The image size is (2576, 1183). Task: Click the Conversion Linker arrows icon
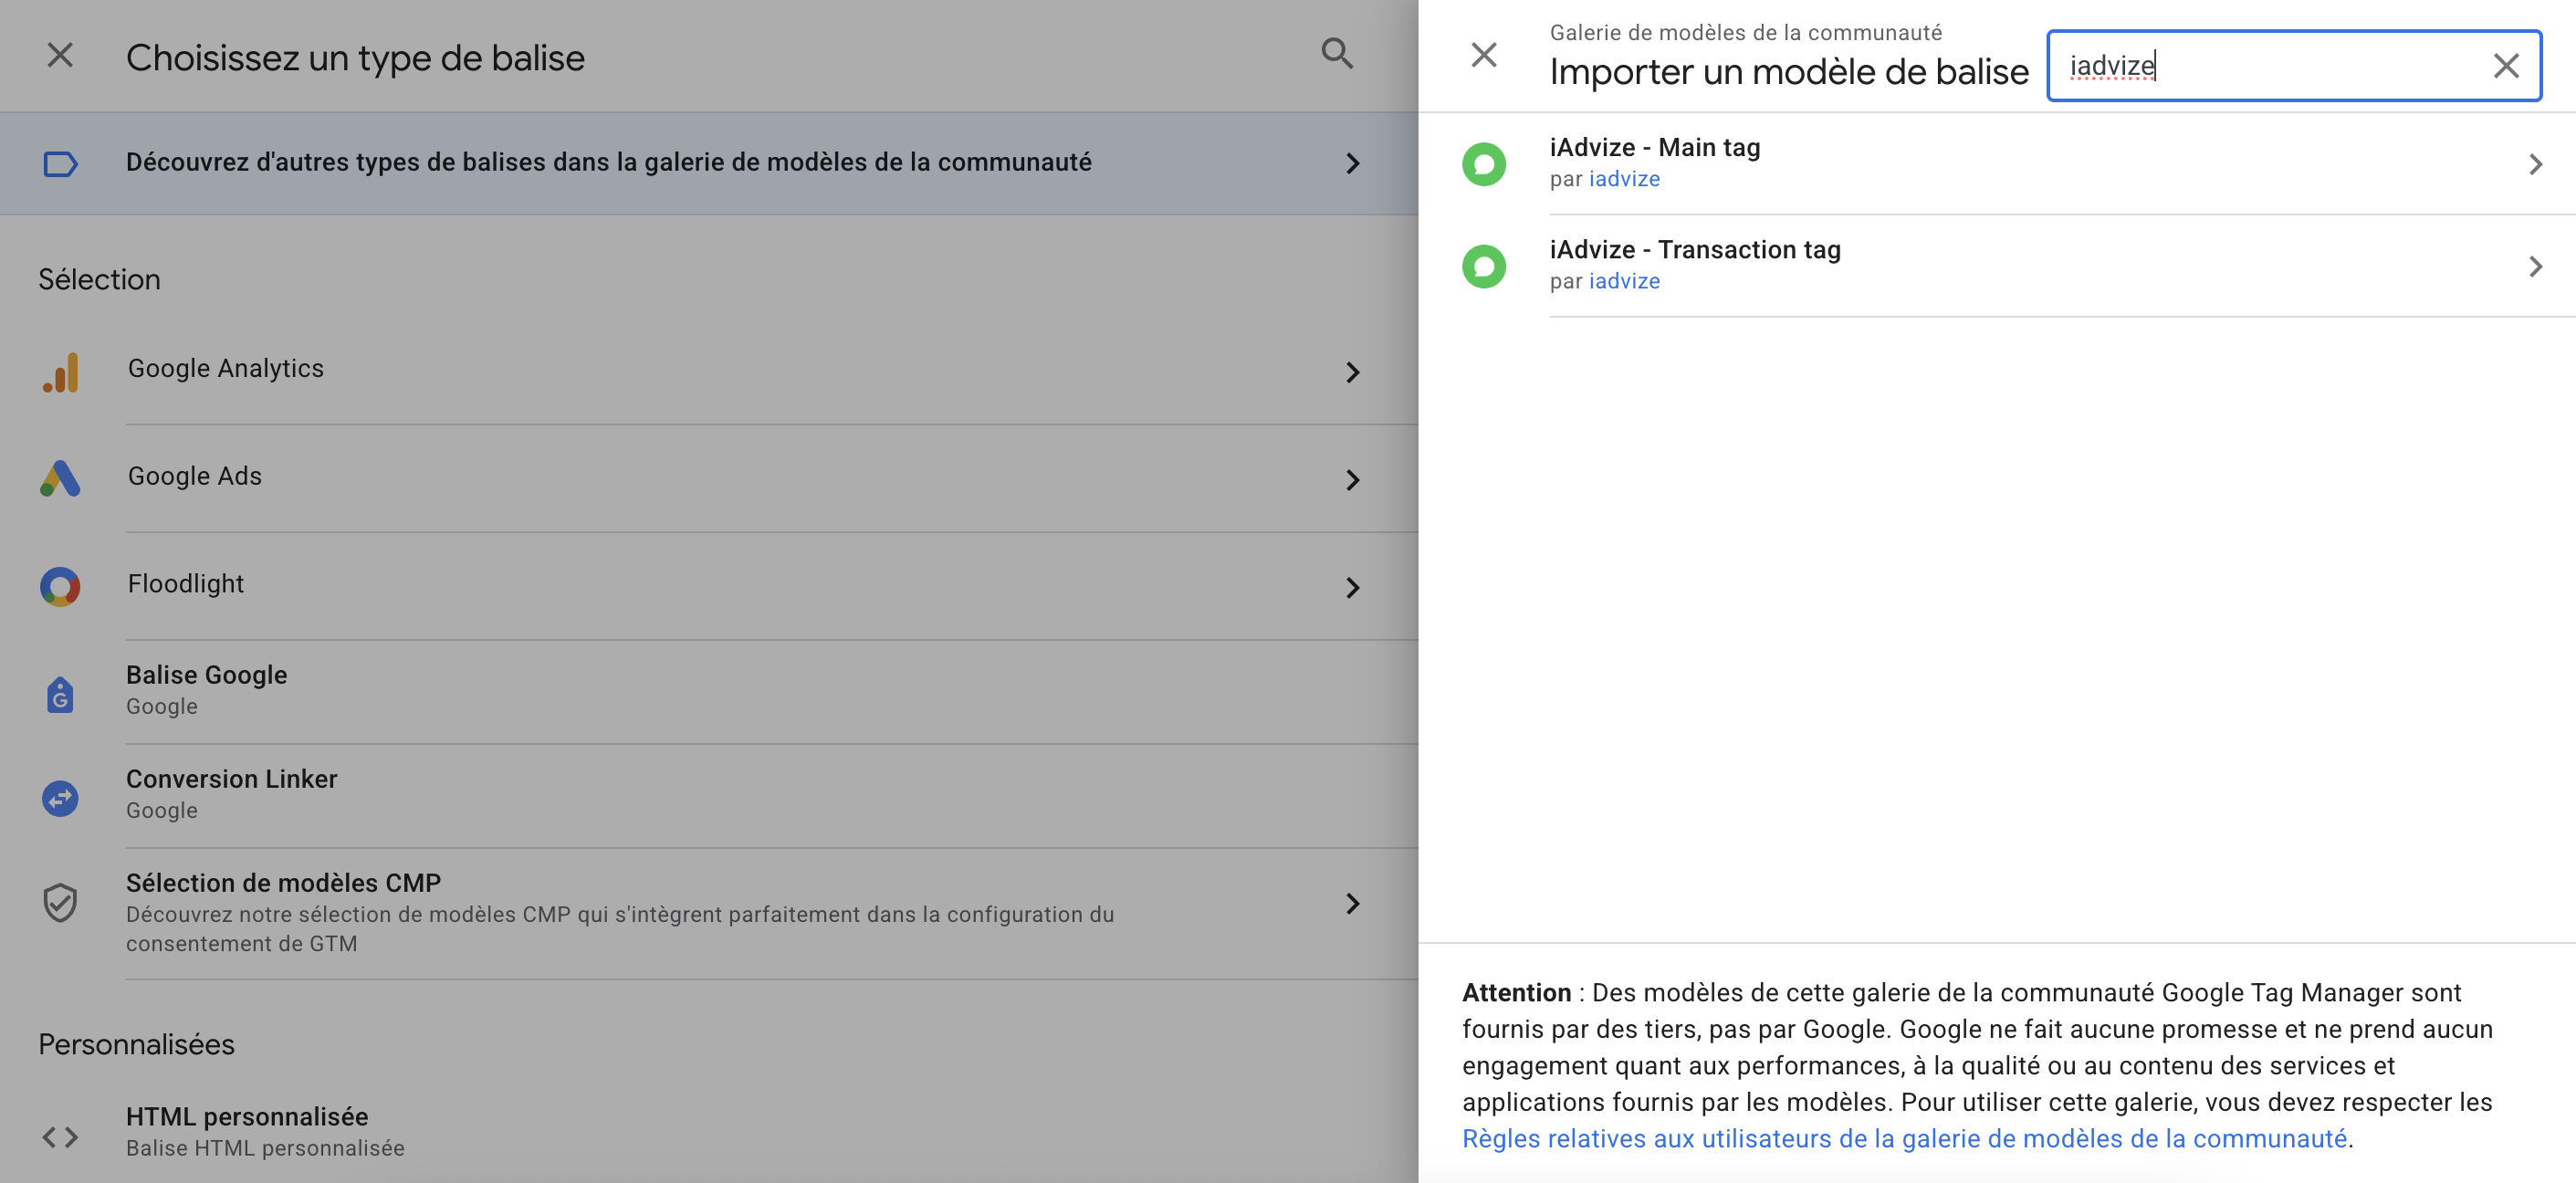[x=60, y=798]
